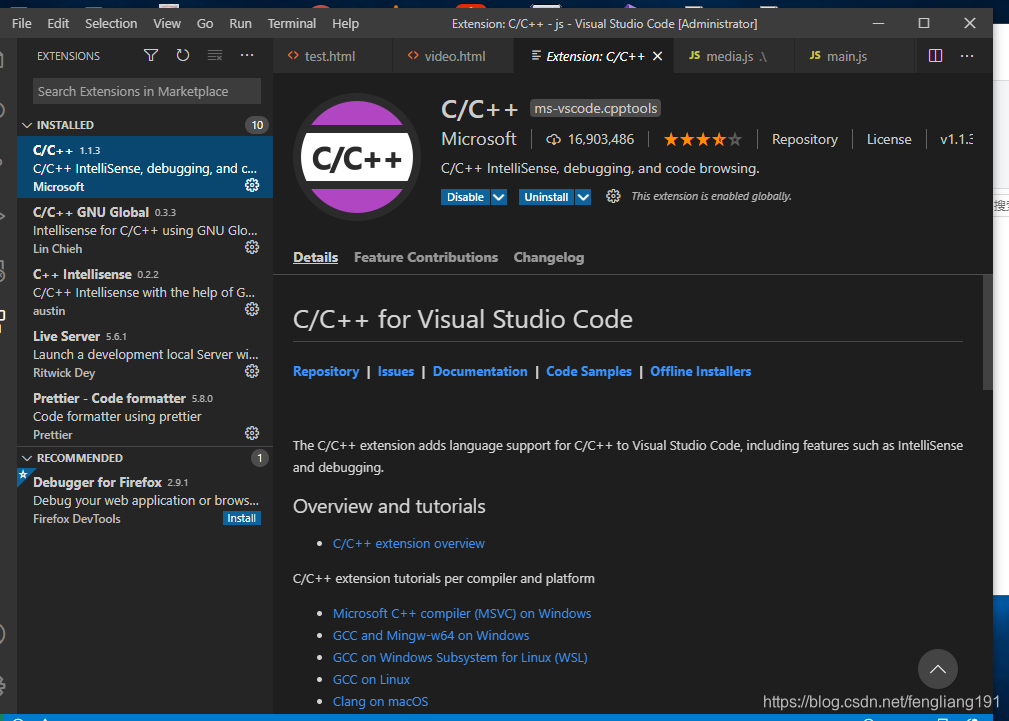Open the Offline Installers link
Viewport: 1009px width, 721px height.
[x=701, y=371]
